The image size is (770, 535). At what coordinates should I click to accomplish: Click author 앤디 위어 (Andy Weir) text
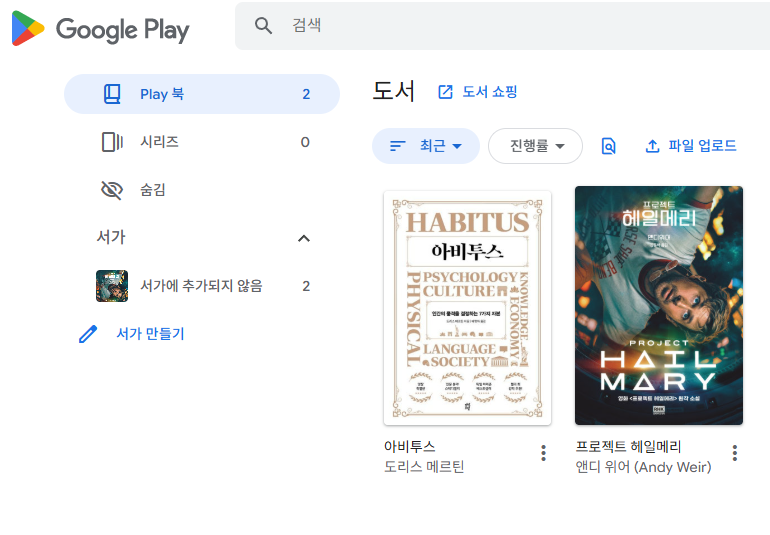click(x=643, y=467)
